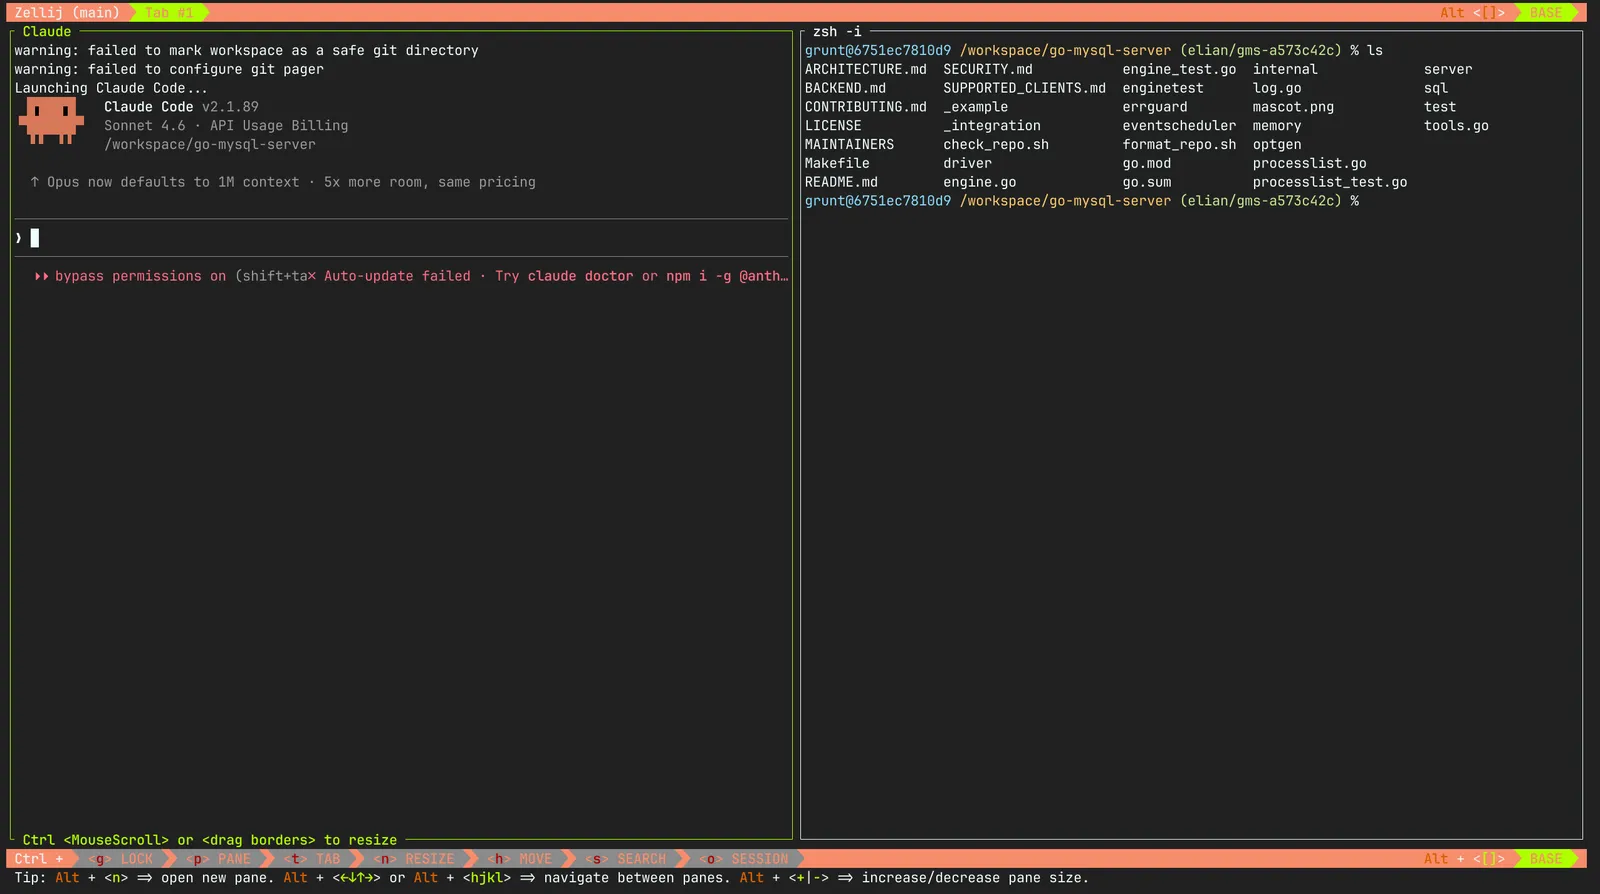Click the Zellij (main) session label
This screenshot has height=894, width=1600.
[x=66, y=13]
